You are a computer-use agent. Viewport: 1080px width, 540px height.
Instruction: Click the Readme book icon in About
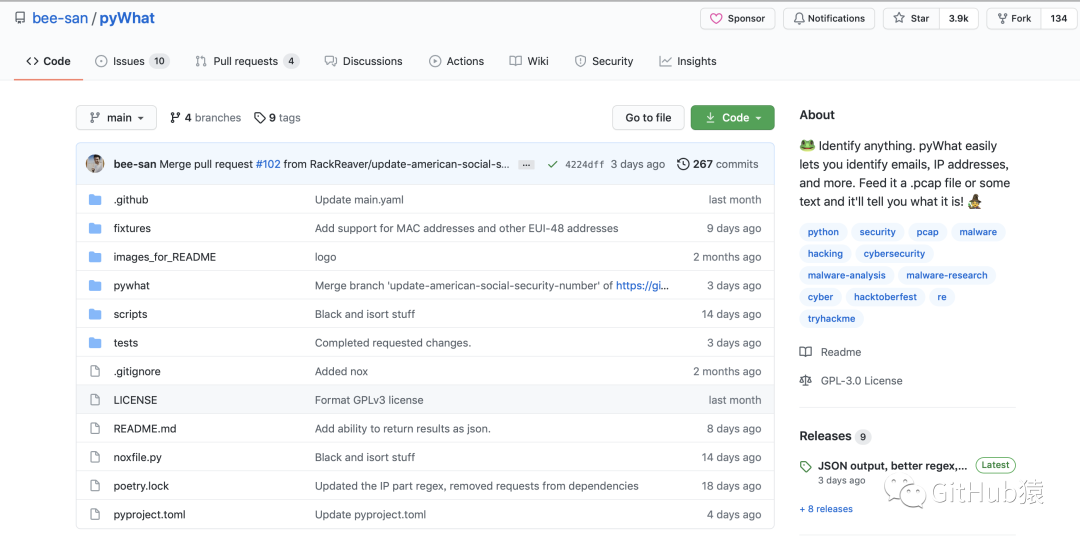click(x=805, y=352)
